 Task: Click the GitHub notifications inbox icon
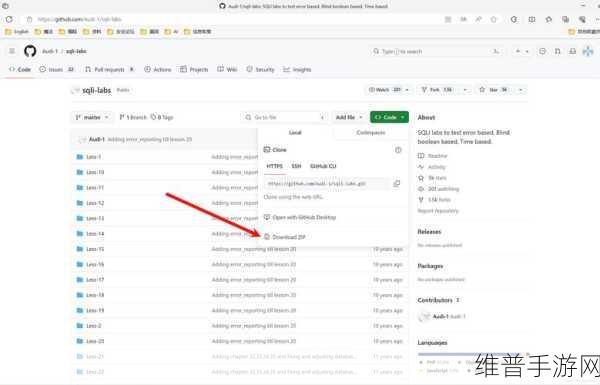[x=572, y=51]
